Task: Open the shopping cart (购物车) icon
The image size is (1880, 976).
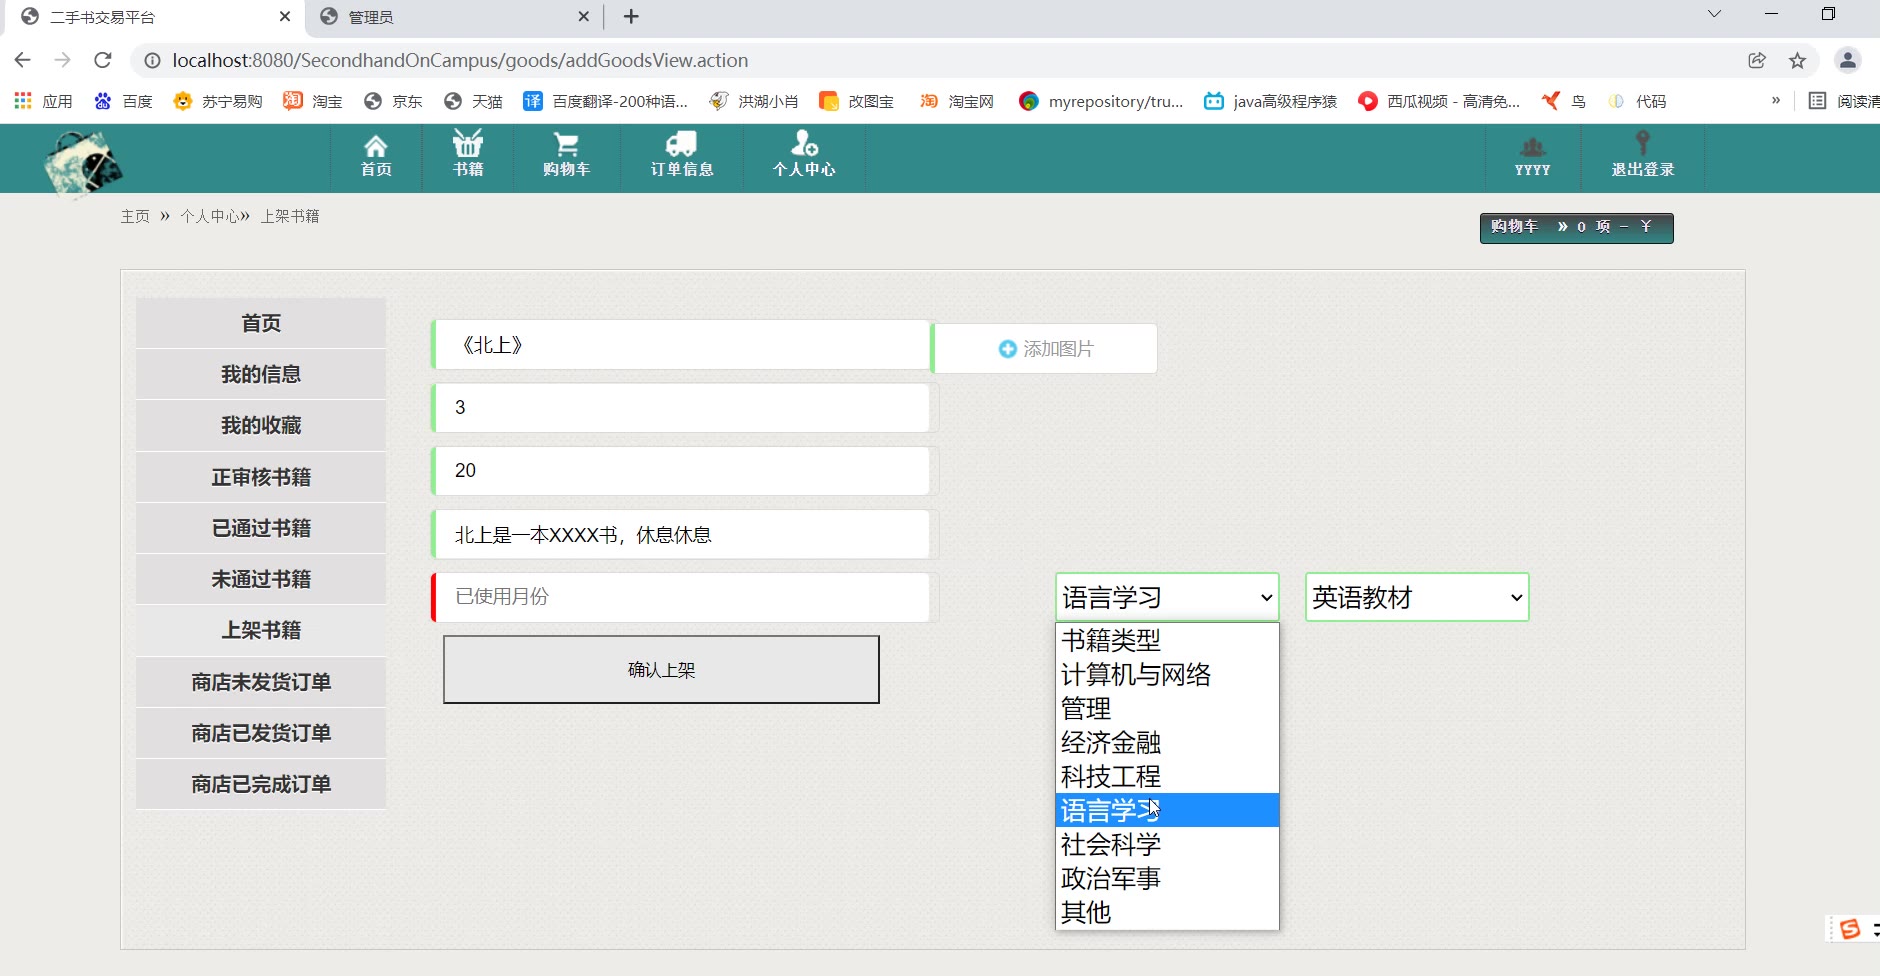Action: click(566, 145)
